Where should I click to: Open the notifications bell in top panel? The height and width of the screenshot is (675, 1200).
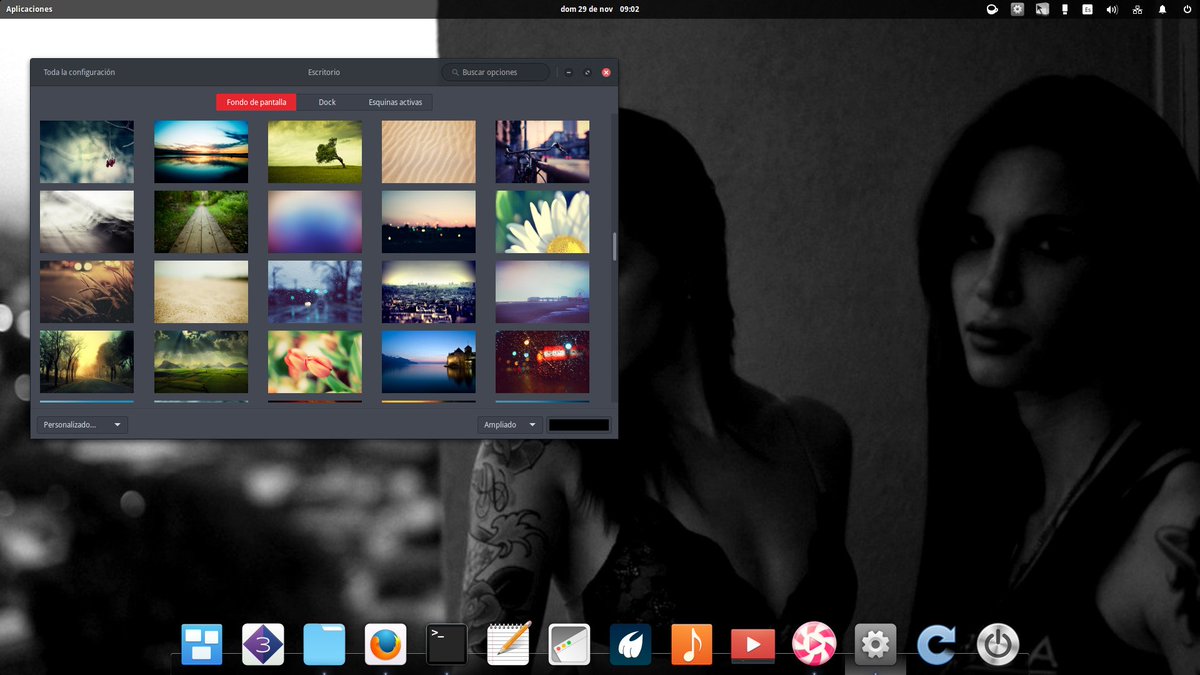tap(1162, 9)
